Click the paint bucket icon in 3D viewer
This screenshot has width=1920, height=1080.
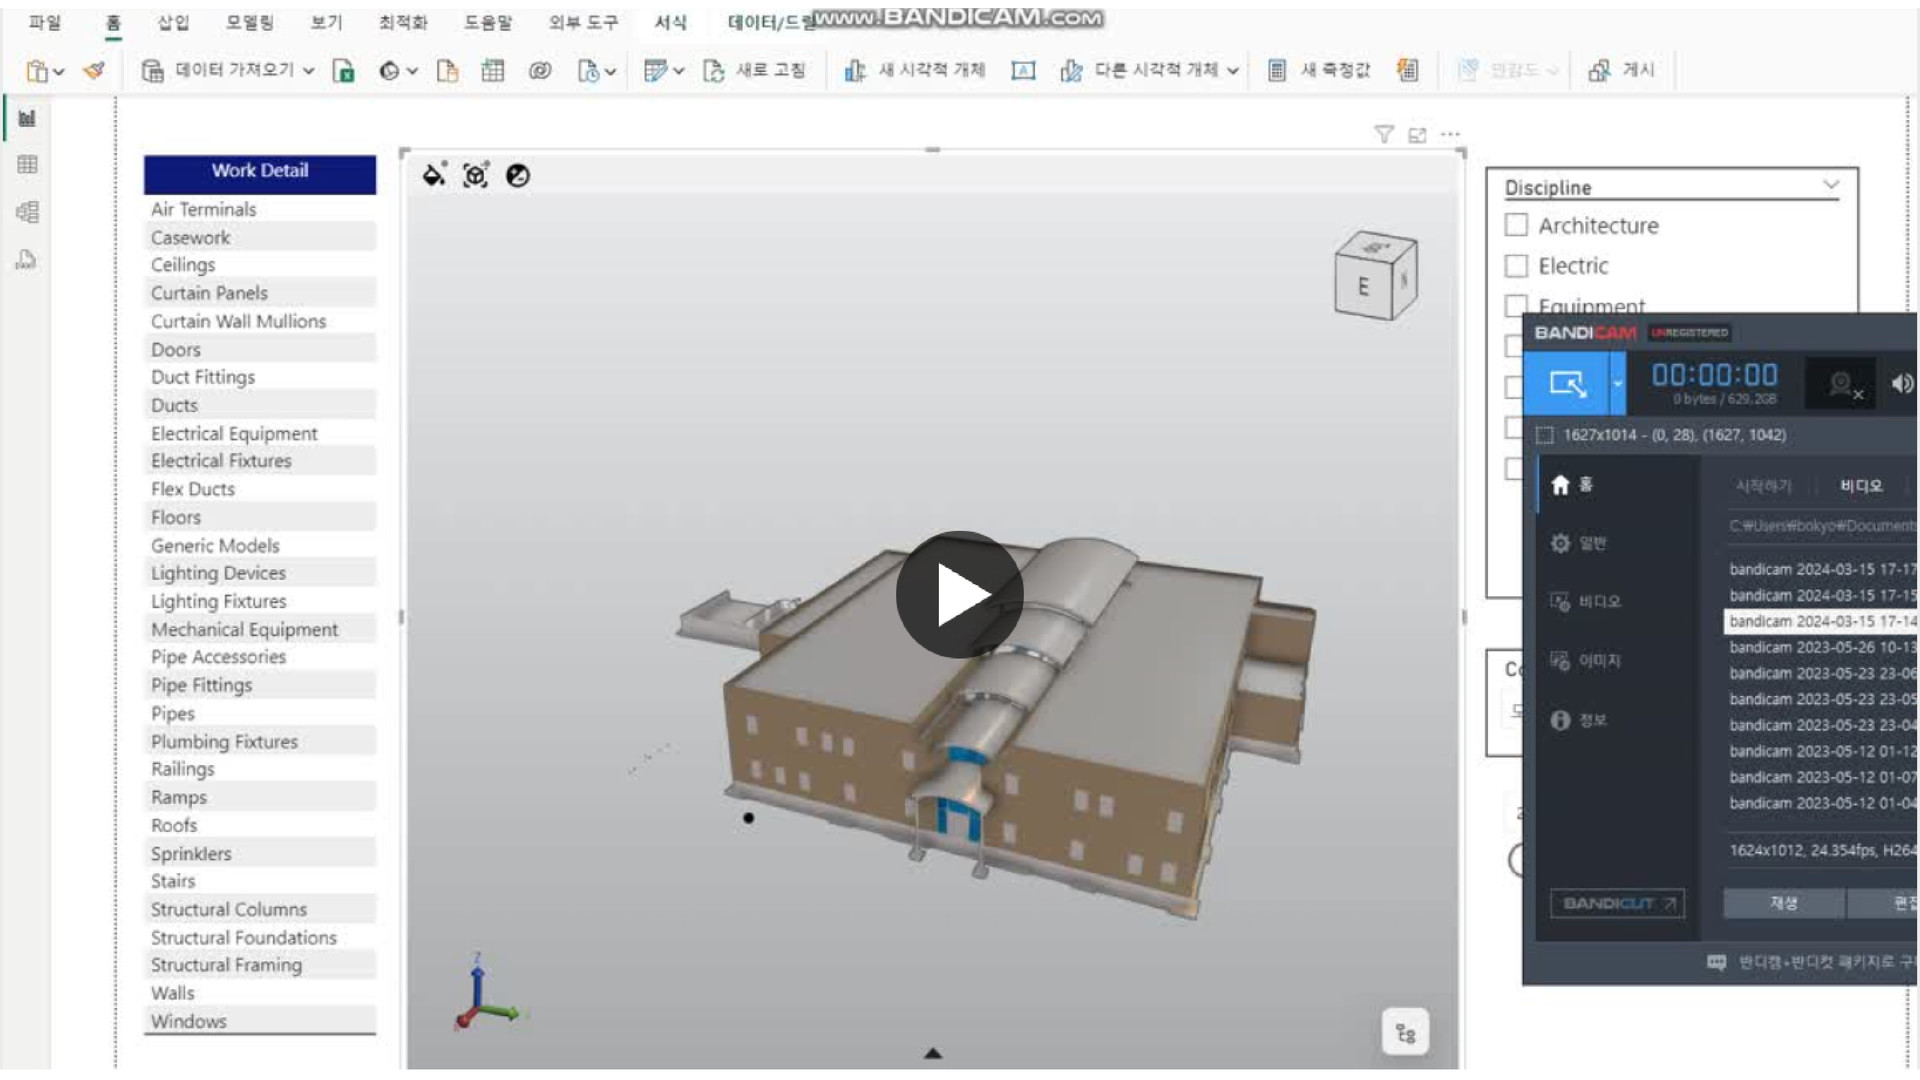coord(434,175)
